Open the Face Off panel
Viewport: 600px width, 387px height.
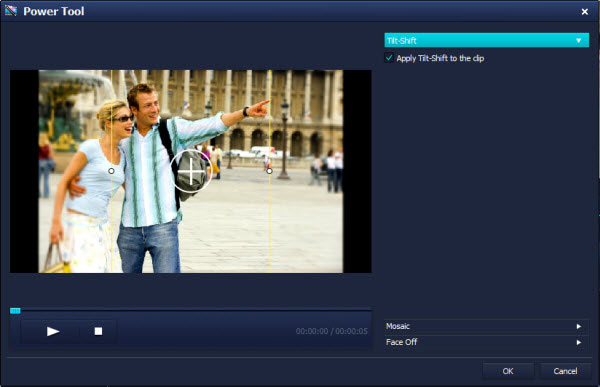(486, 342)
